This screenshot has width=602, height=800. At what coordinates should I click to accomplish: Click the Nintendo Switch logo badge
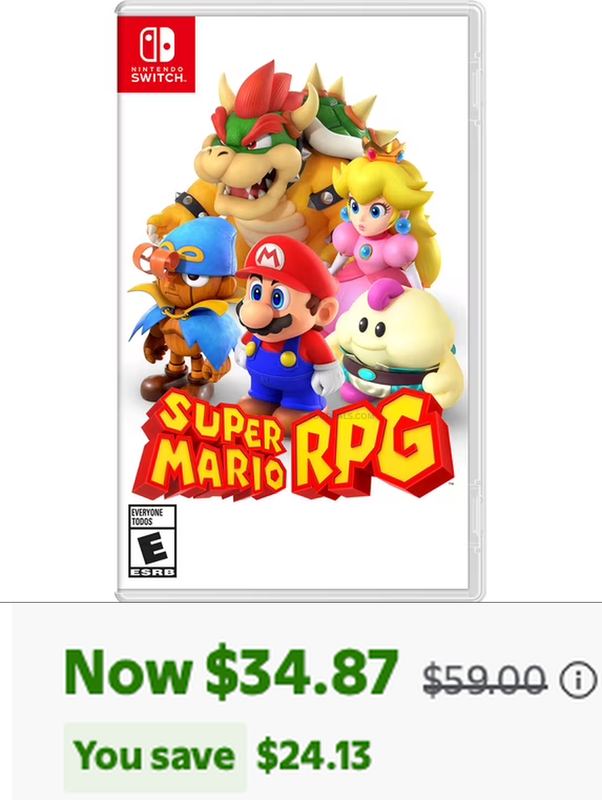click(x=156, y=54)
